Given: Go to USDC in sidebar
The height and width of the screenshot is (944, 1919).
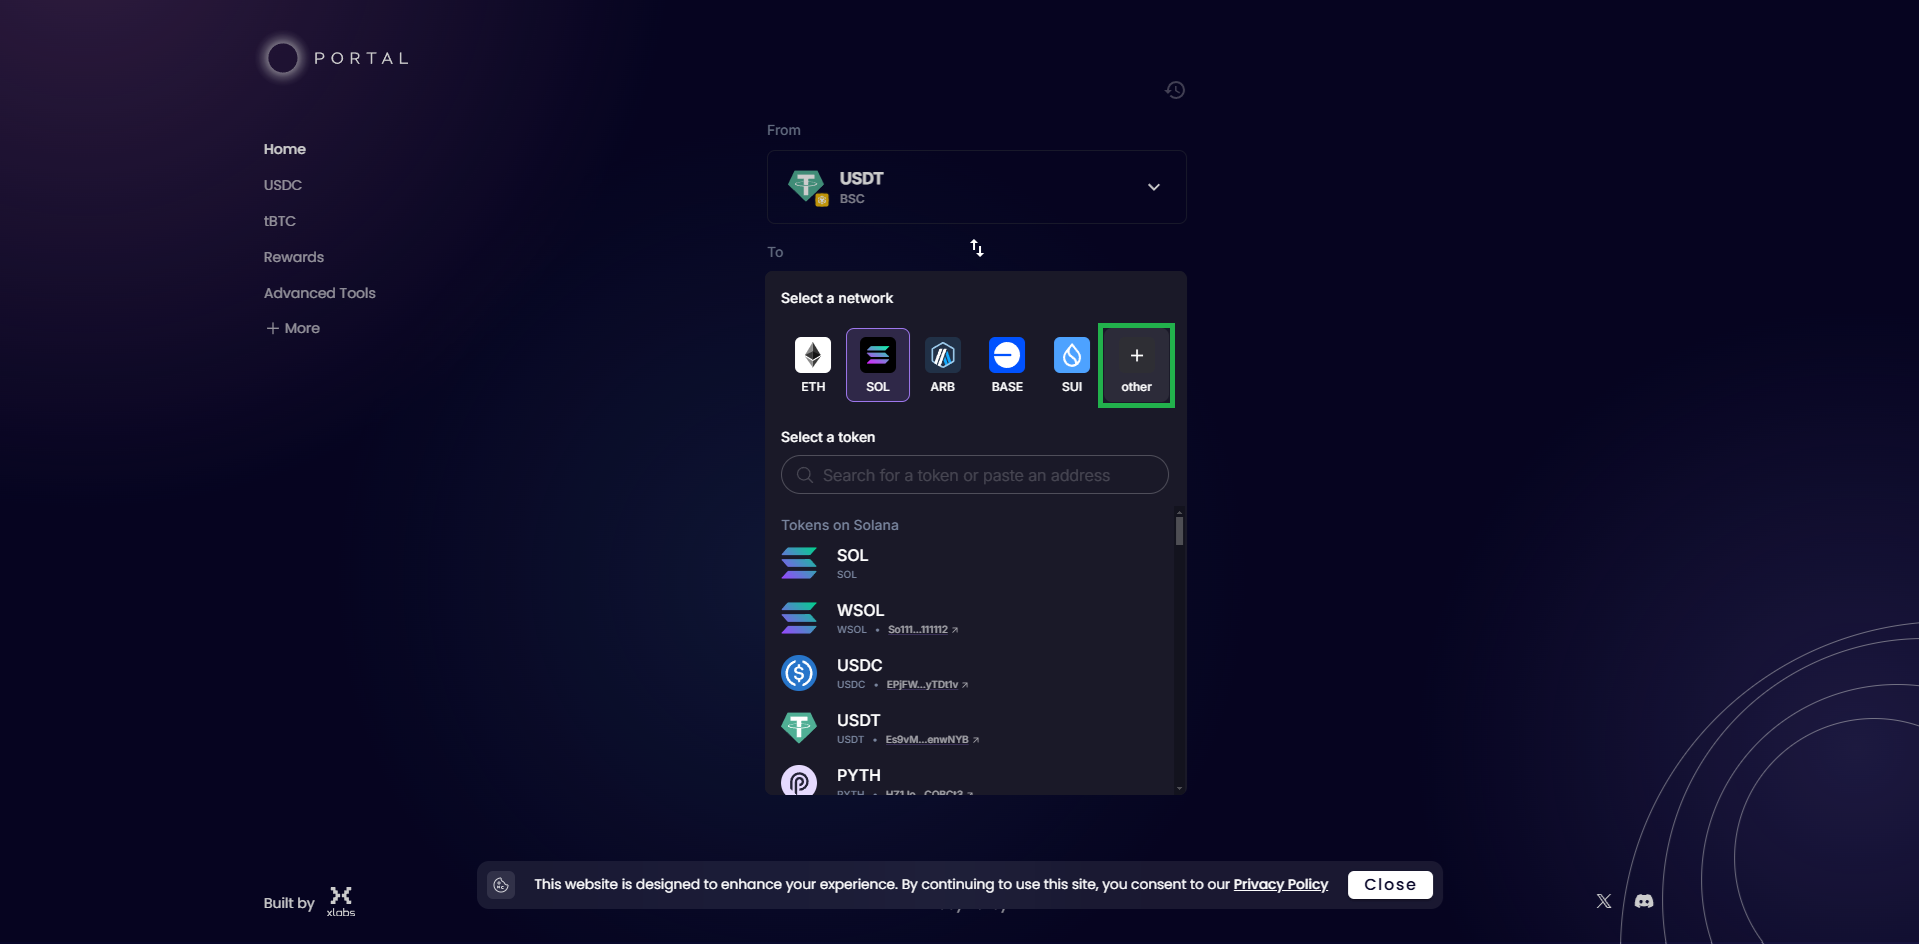Looking at the screenshot, I should coord(283,185).
